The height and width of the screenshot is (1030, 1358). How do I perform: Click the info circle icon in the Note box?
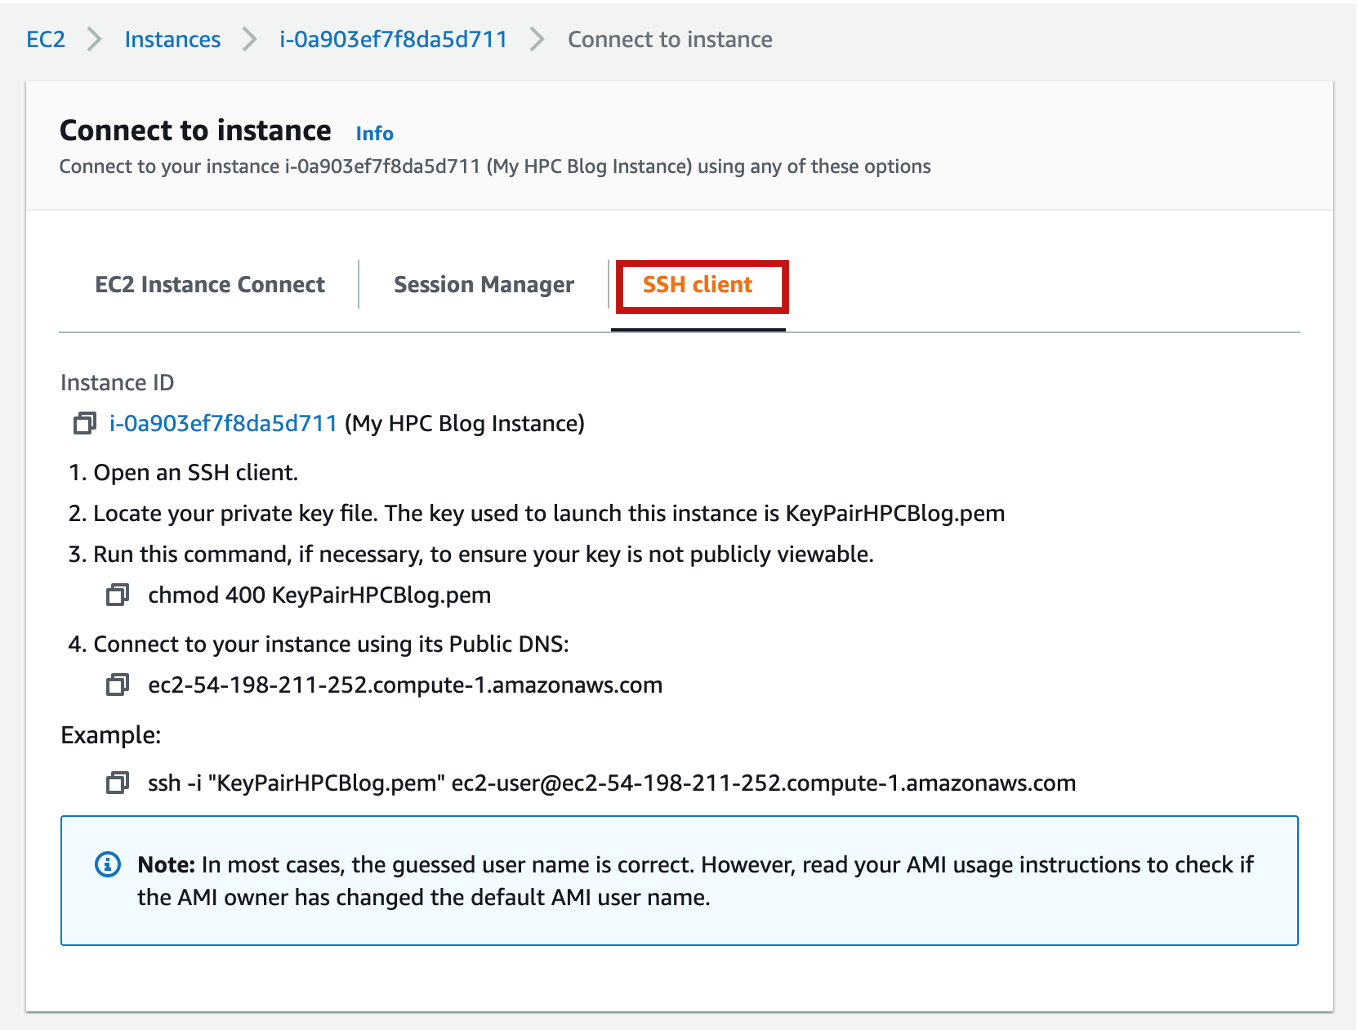click(107, 864)
